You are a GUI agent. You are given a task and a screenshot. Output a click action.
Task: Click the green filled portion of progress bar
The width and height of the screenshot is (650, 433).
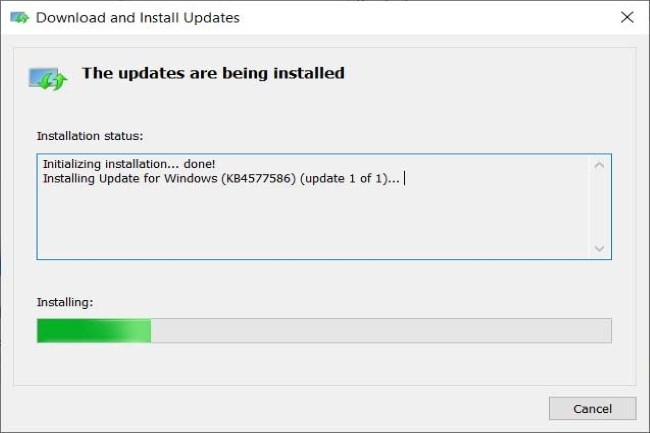(x=94, y=331)
